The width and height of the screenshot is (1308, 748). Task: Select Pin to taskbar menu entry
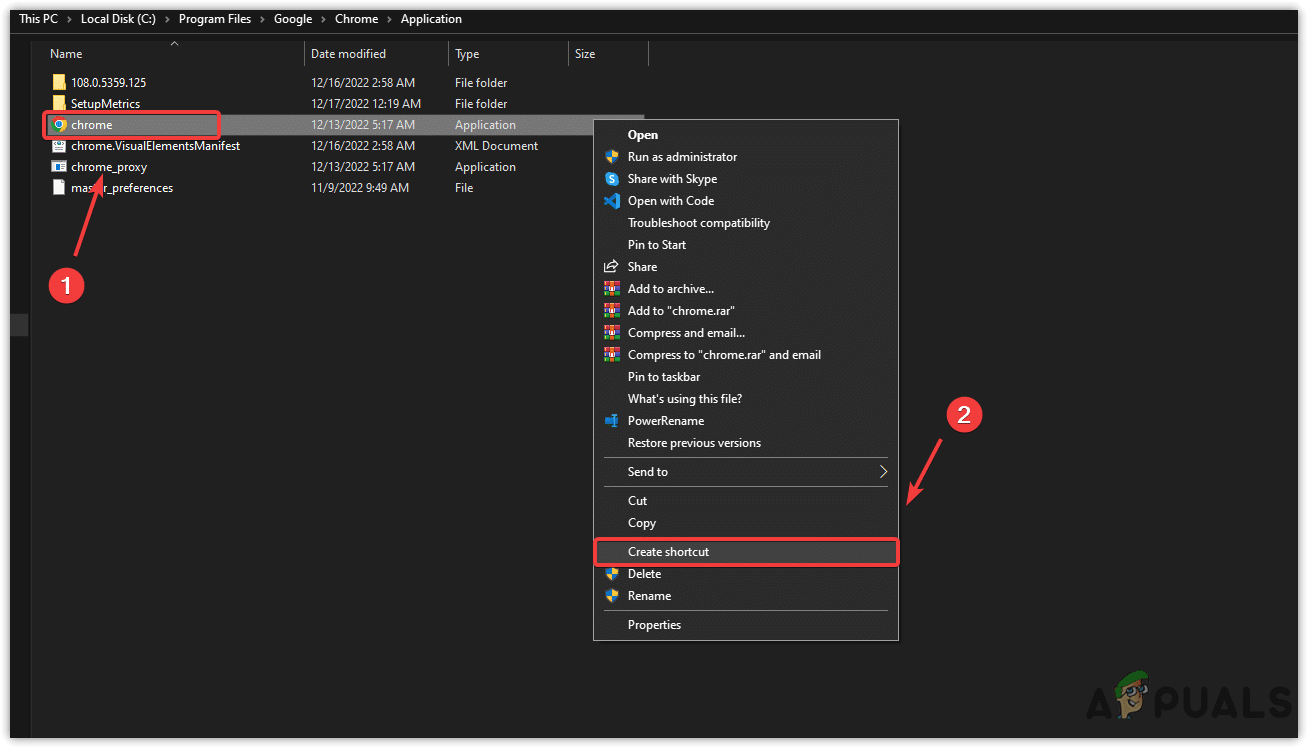click(x=664, y=377)
